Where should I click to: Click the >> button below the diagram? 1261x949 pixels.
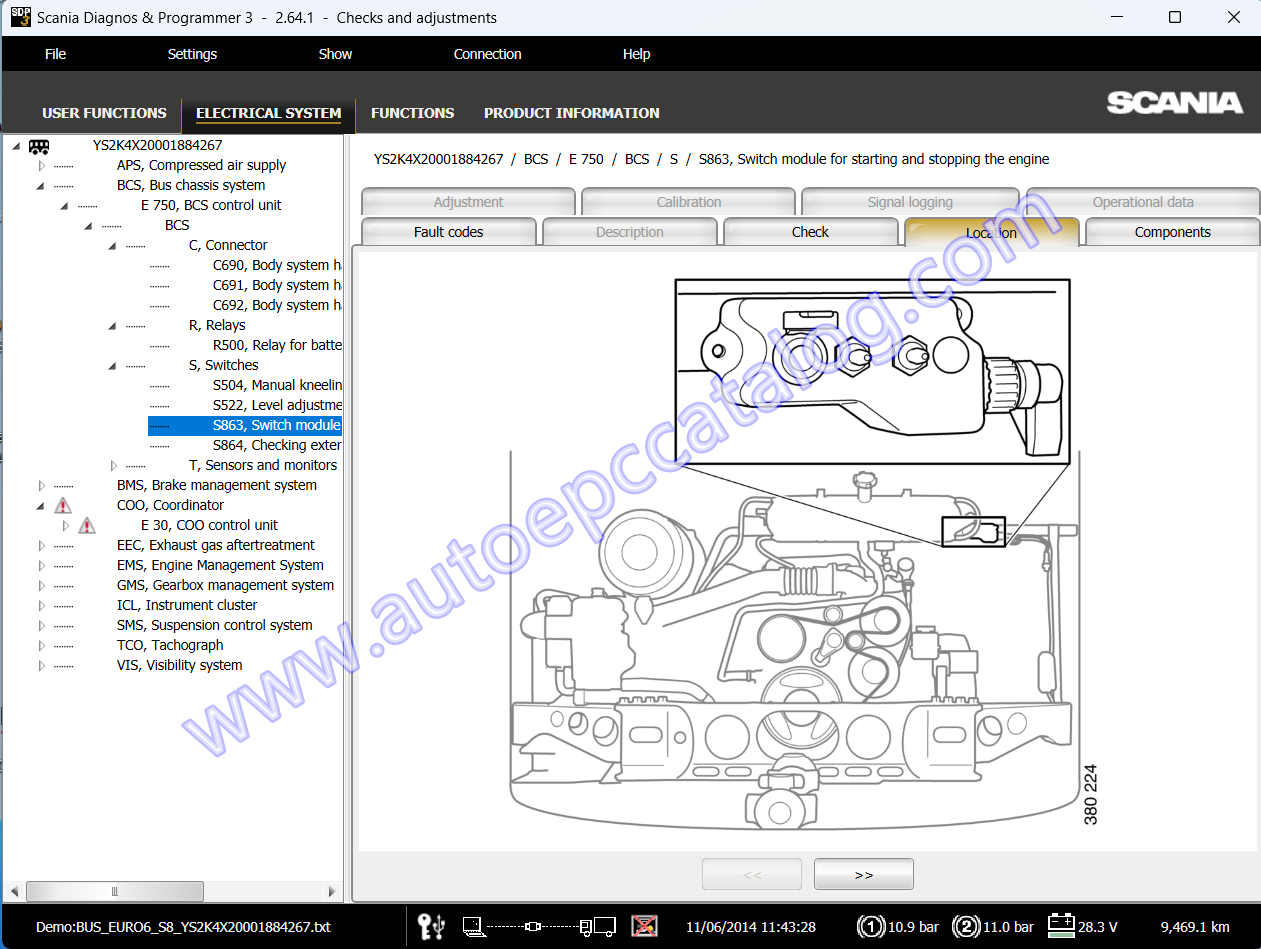[863, 873]
